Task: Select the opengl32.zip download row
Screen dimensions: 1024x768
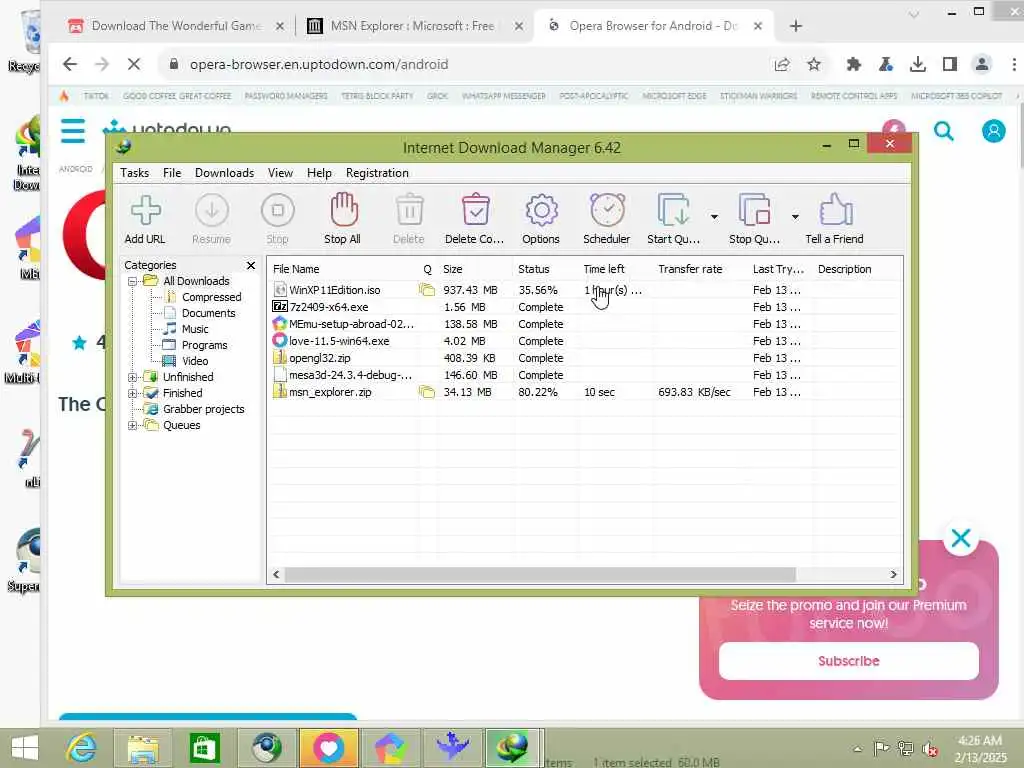Action: tap(584, 358)
